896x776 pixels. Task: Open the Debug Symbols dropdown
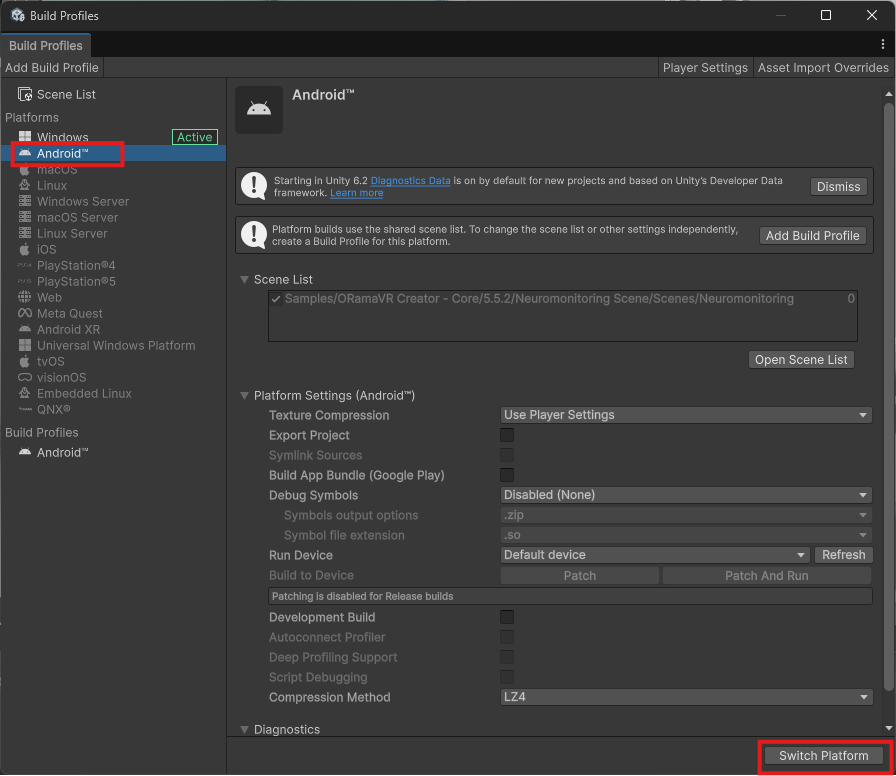click(x=686, y=495)
